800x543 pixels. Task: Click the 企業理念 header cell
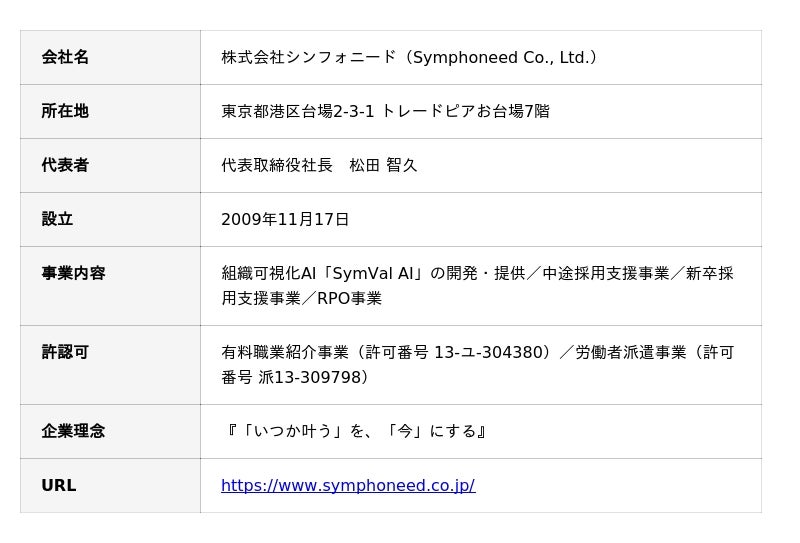point(110,431)
